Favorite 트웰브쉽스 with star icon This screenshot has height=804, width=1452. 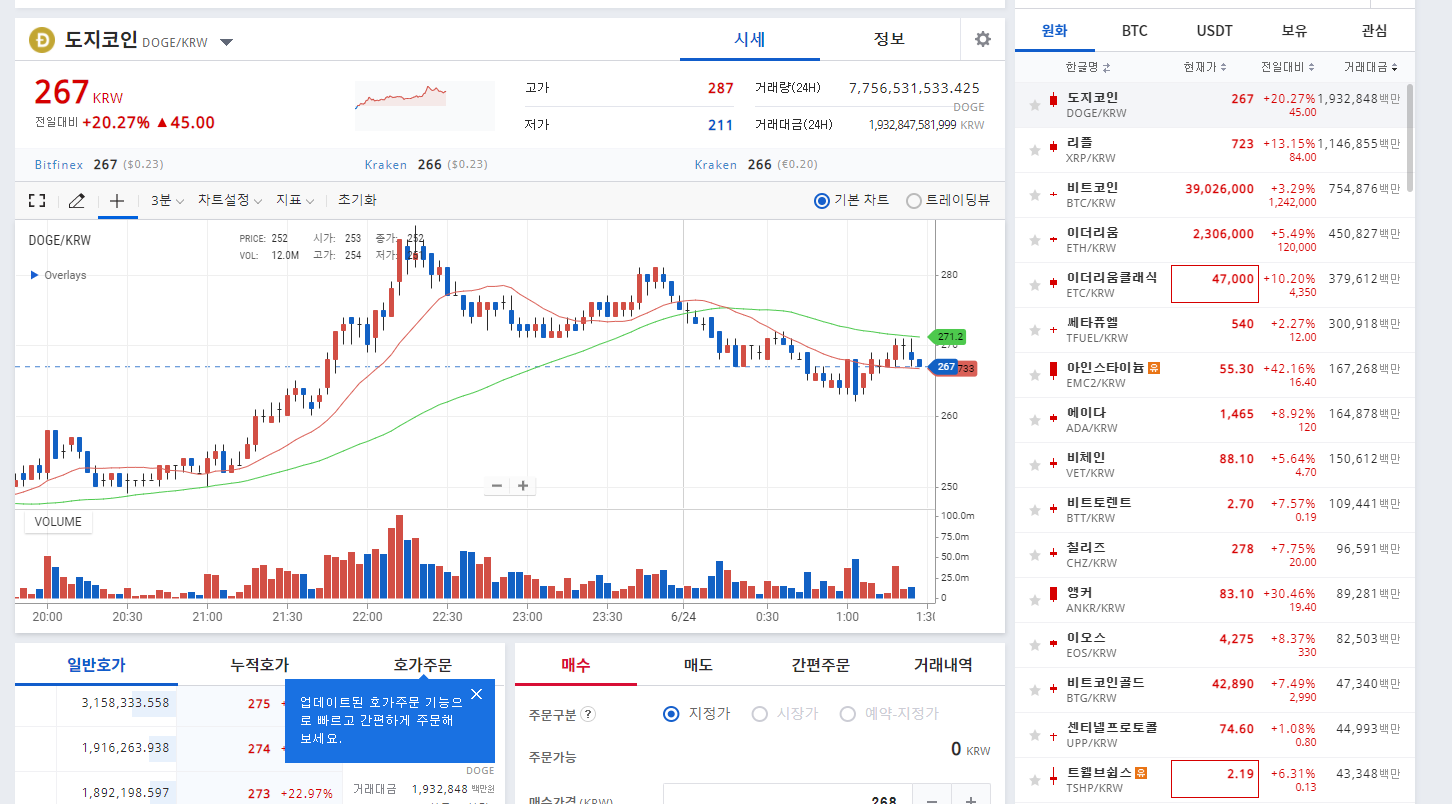coord(1035,780)
